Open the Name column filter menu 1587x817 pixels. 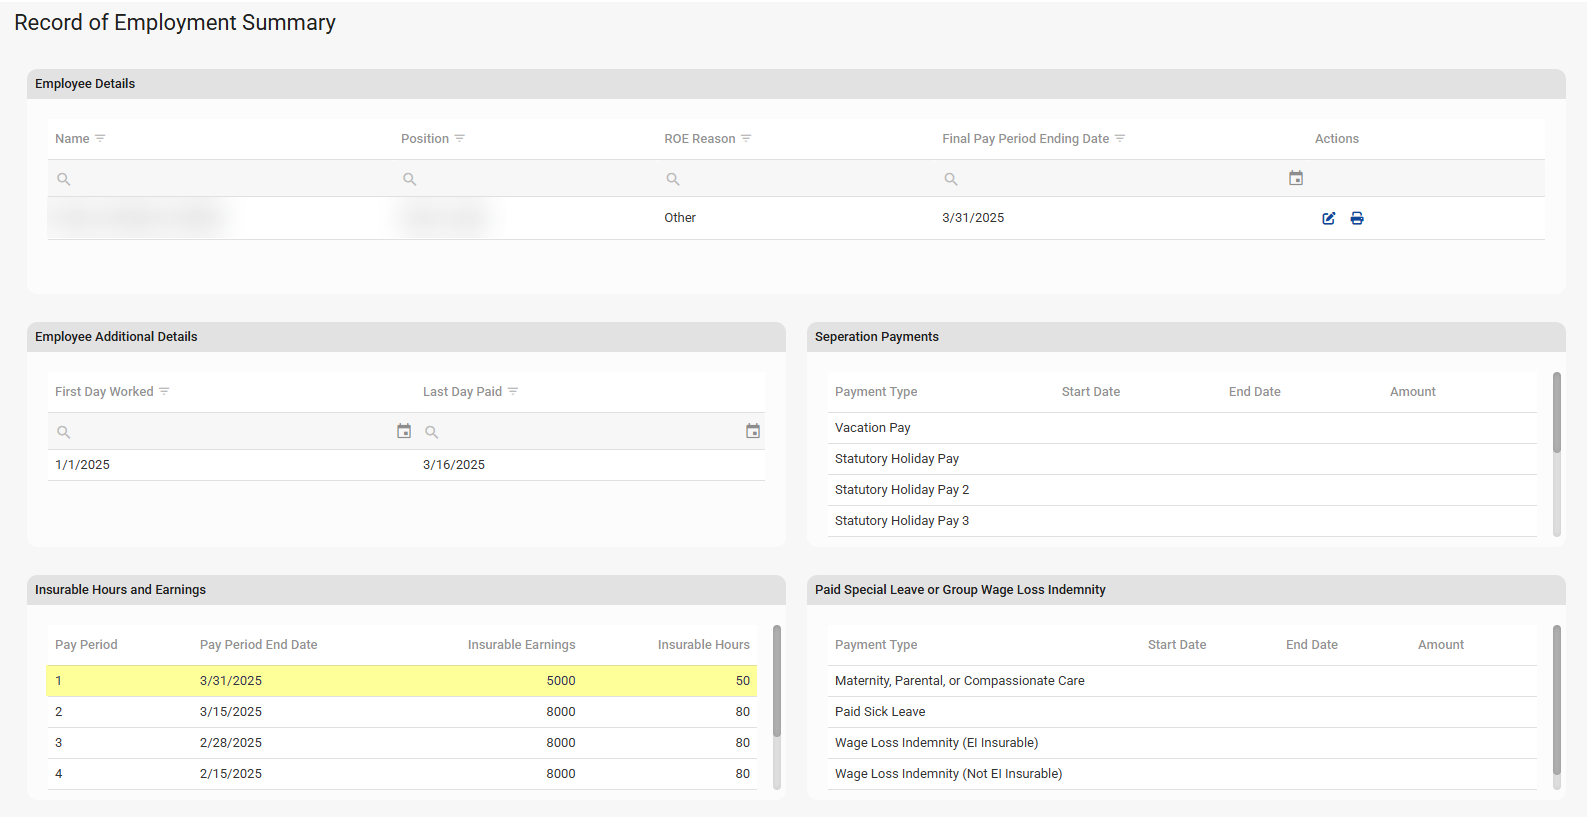(x=100, y=138)
